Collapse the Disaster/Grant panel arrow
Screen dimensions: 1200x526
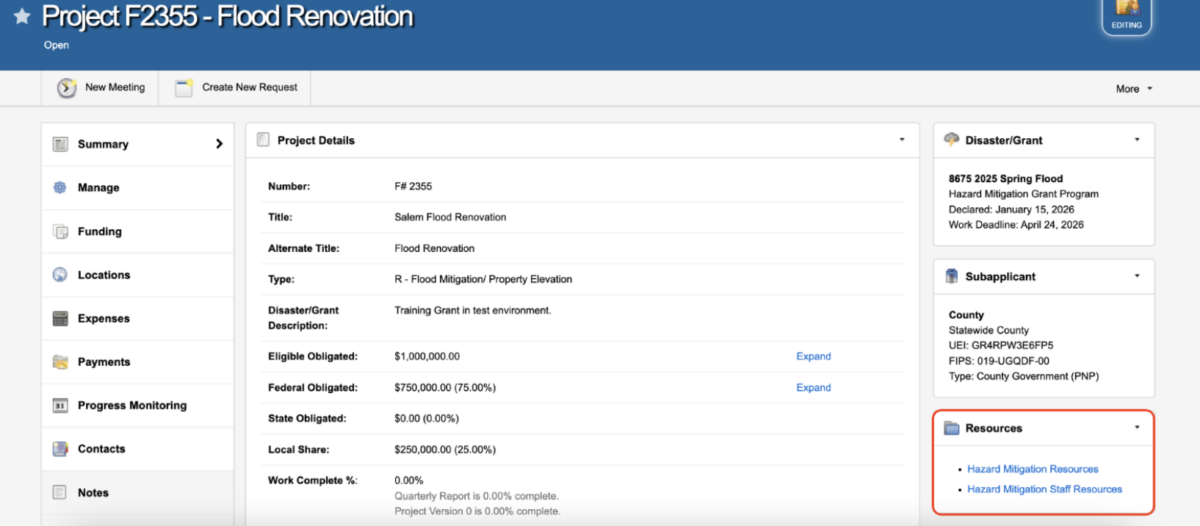click(x=1137, y=140)
